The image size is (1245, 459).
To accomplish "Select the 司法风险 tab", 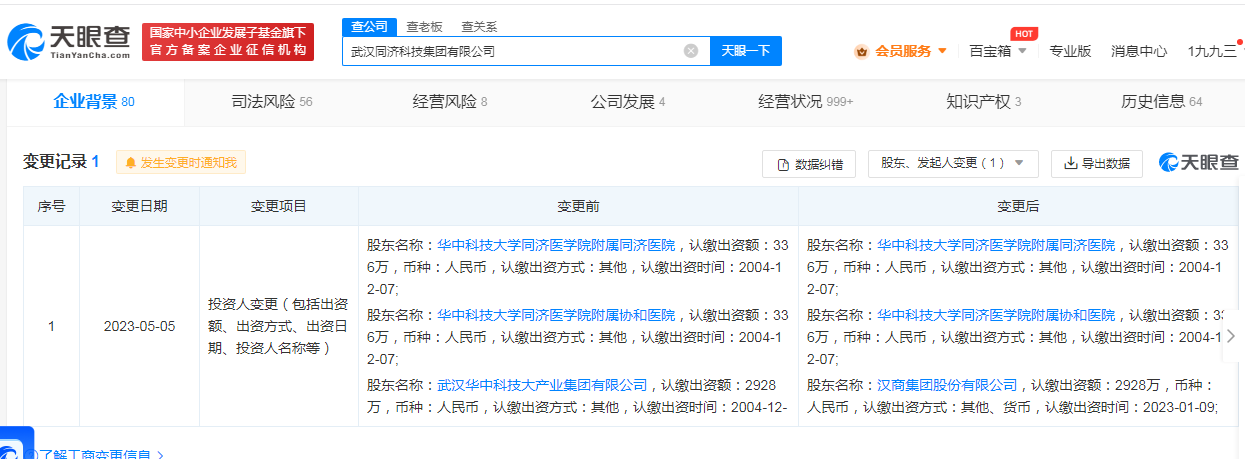I will coord(271,101).
